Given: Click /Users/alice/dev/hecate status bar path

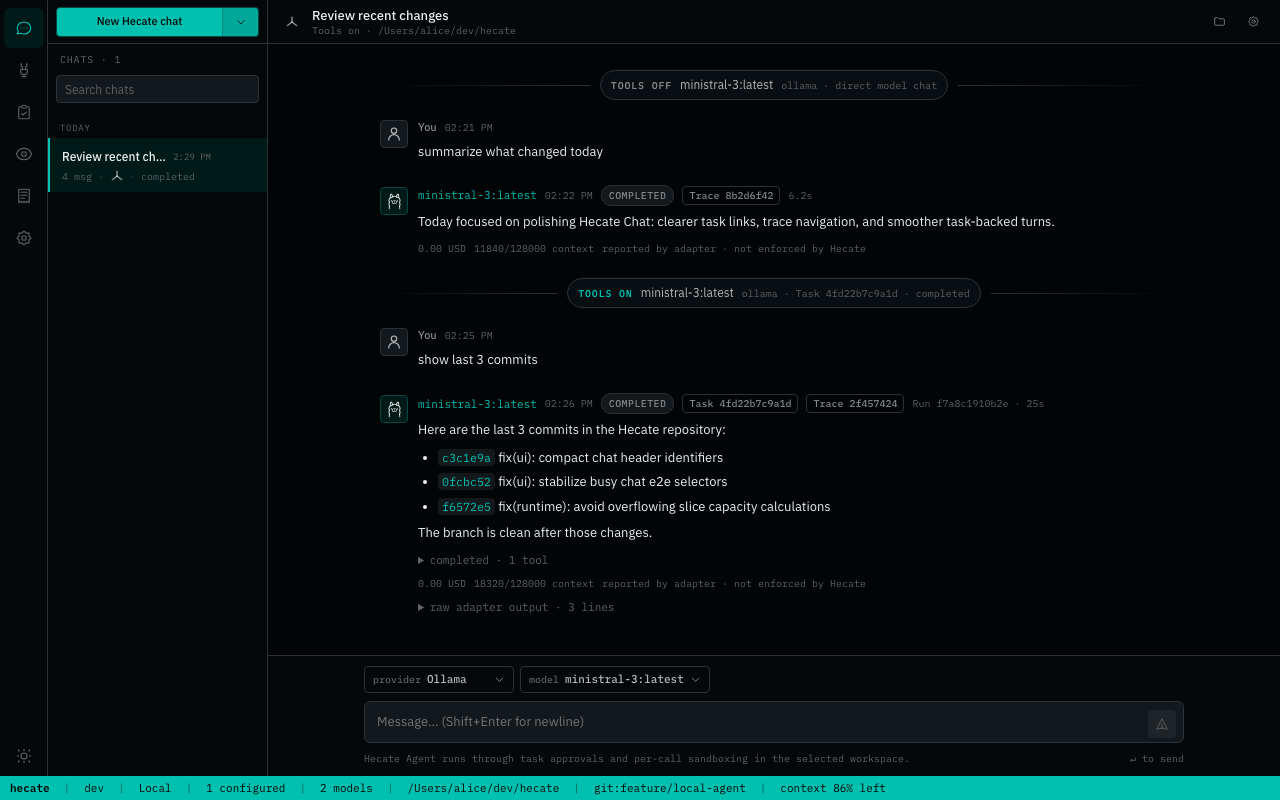Looking at the screenshot, I should pyautogui.click(x=483, y=788).
